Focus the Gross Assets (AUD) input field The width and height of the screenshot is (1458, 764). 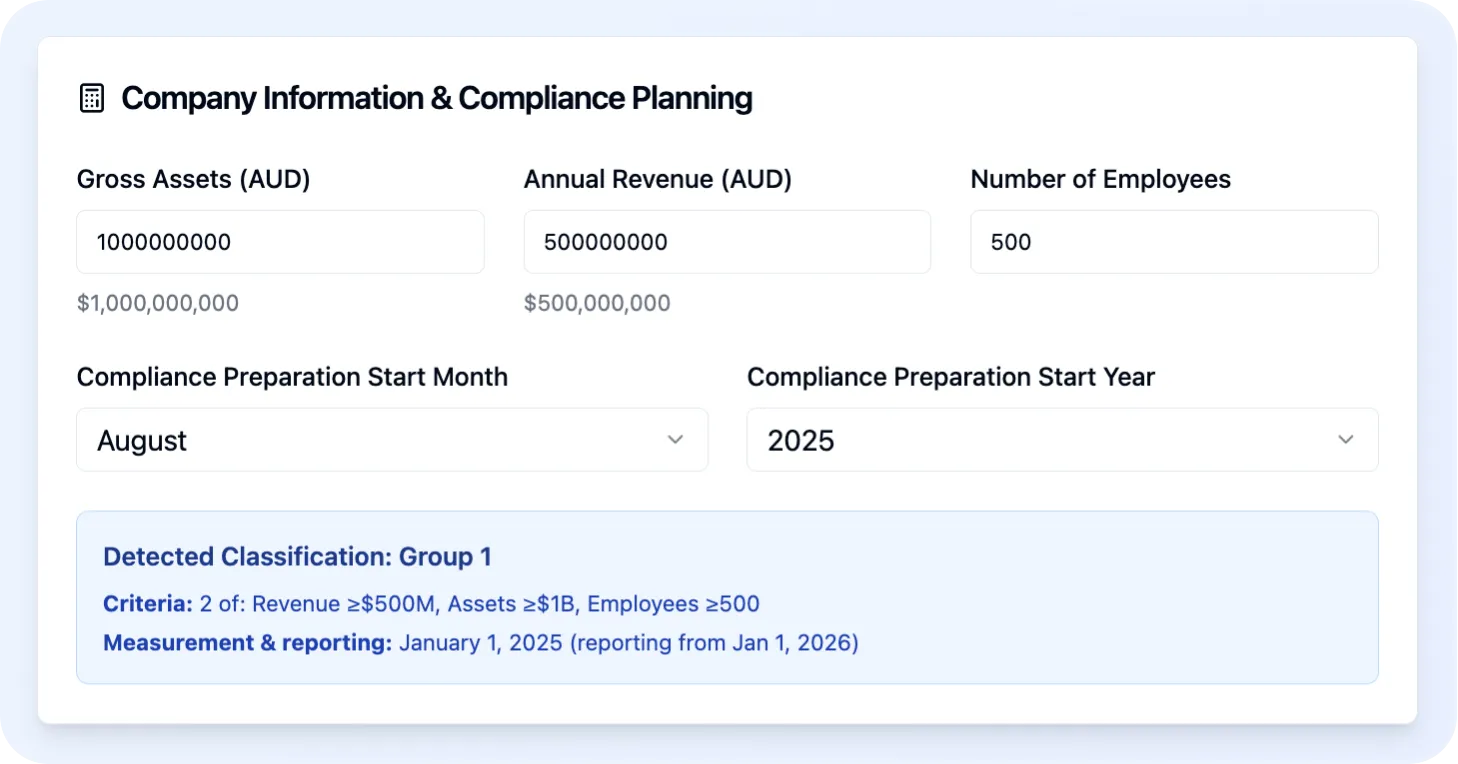[280, 242]
